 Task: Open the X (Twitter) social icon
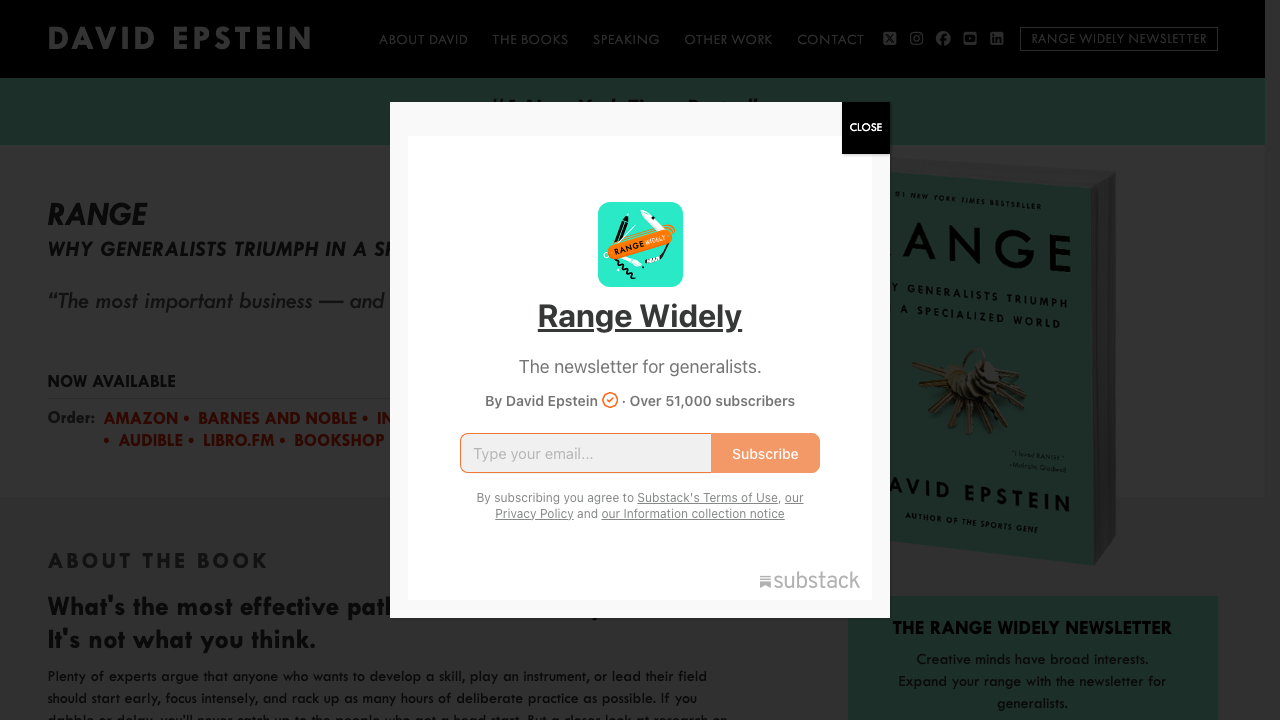[x=890, y=39]
